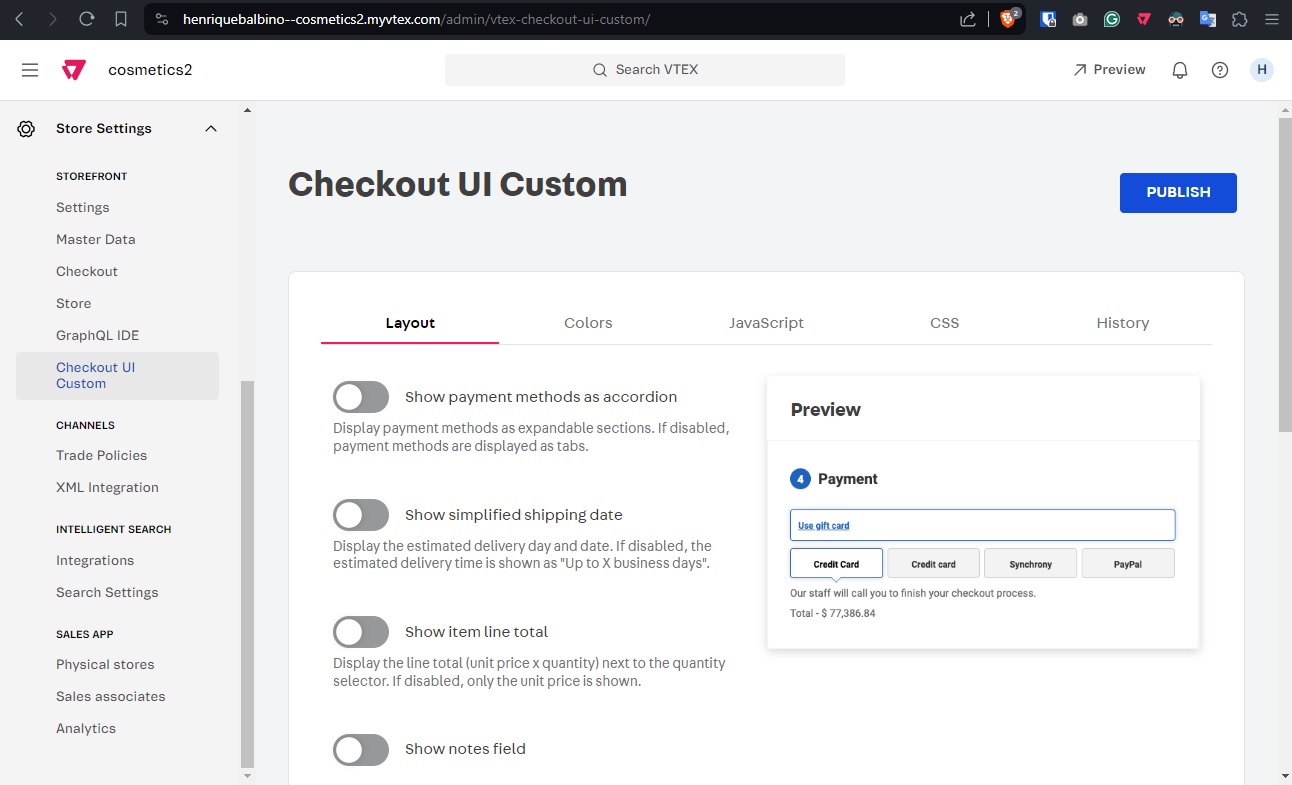Click the goggles avatar extension icon
This screenshot has width=1292, height=785.
point(1176,19)
